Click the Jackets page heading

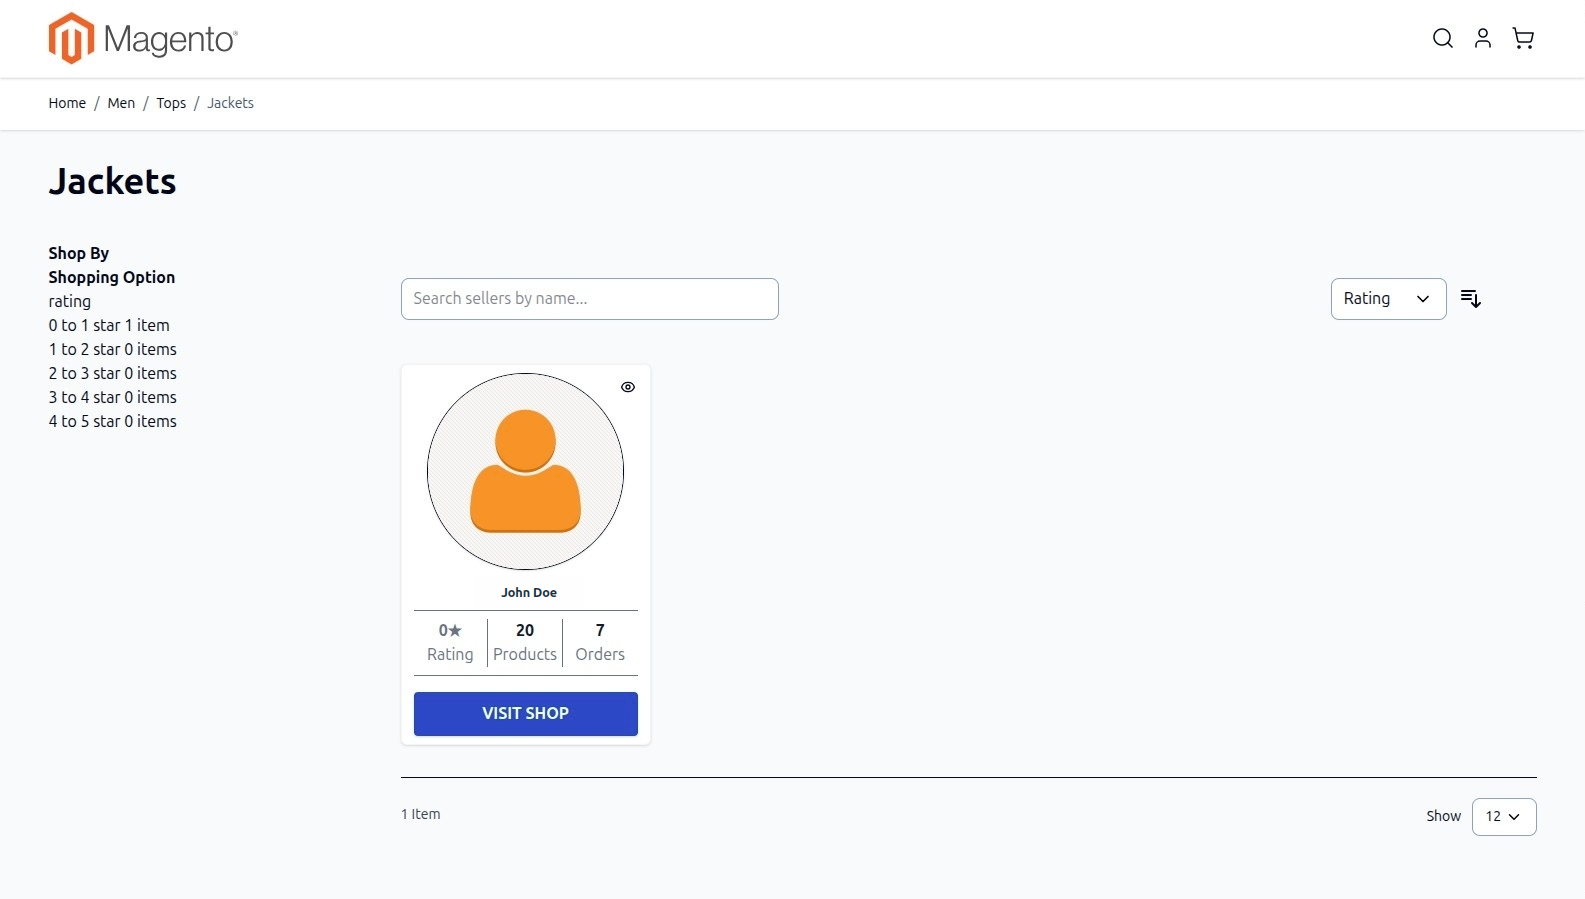click(112, 181)
